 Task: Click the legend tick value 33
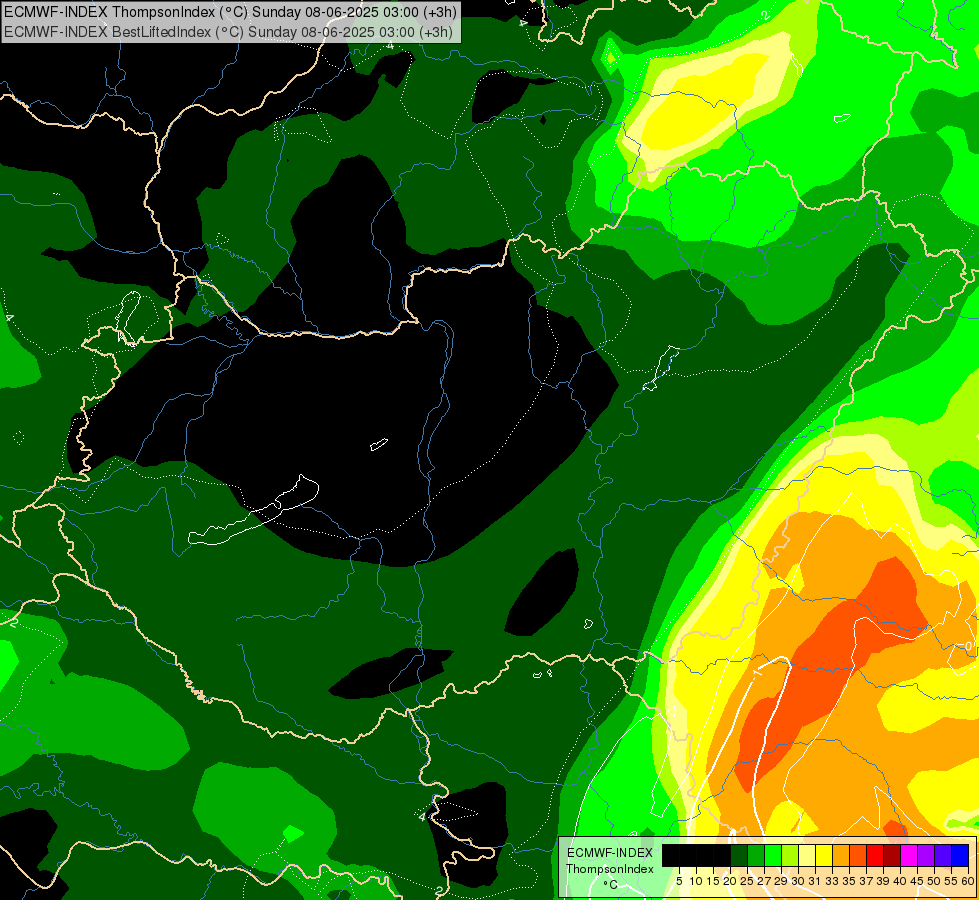click(x=832, y=881)
